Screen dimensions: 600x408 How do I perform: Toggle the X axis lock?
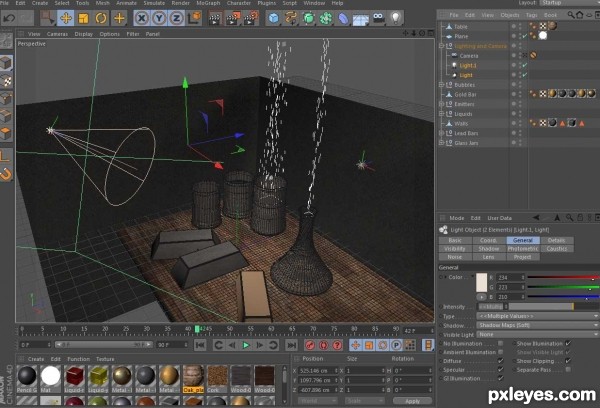(x=142, y=18)
